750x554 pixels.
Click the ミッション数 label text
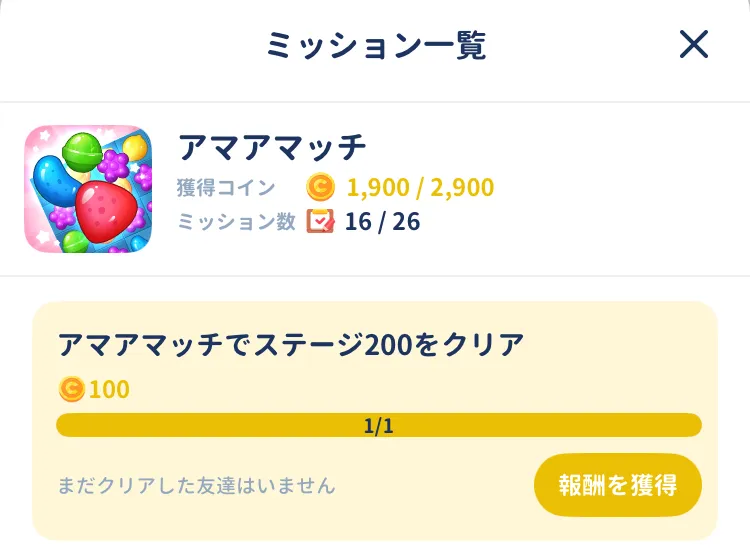point(236,221)
